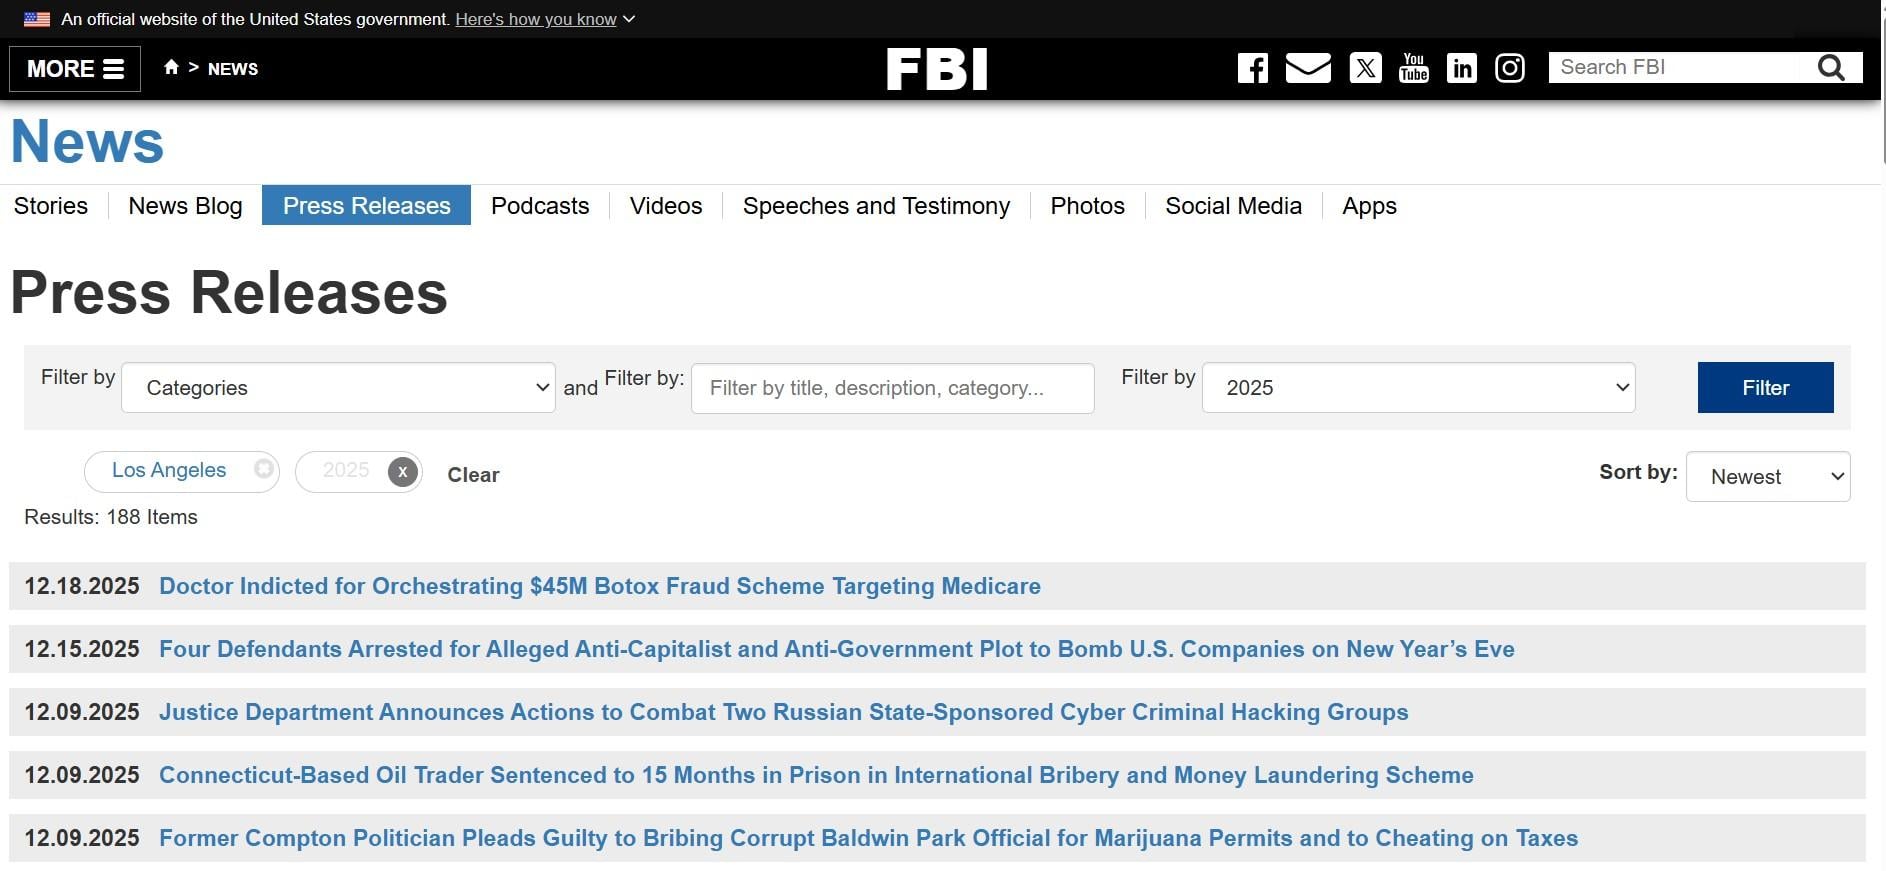Open the Sort by Newest dropdown
Screen dimensions: 1886x871
1767,477
